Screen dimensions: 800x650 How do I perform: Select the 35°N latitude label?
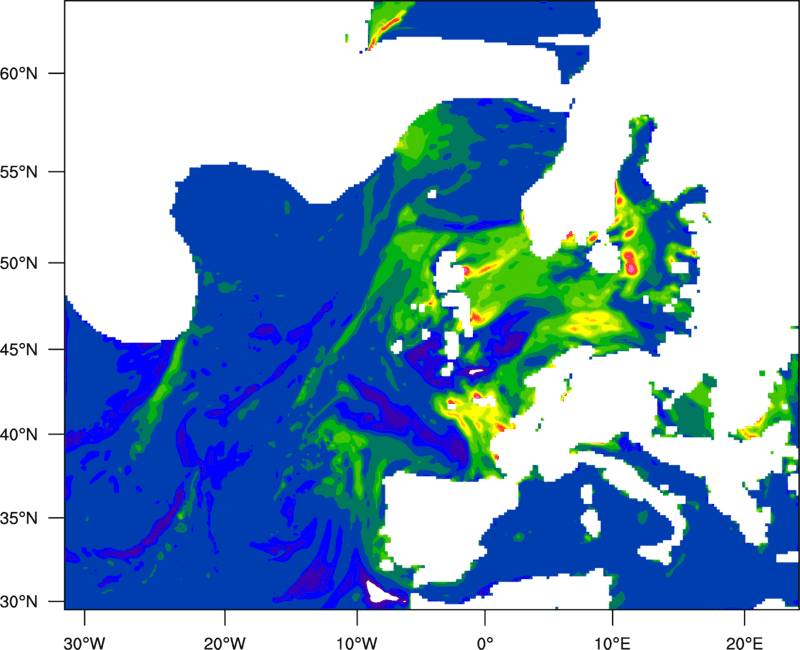19,518
